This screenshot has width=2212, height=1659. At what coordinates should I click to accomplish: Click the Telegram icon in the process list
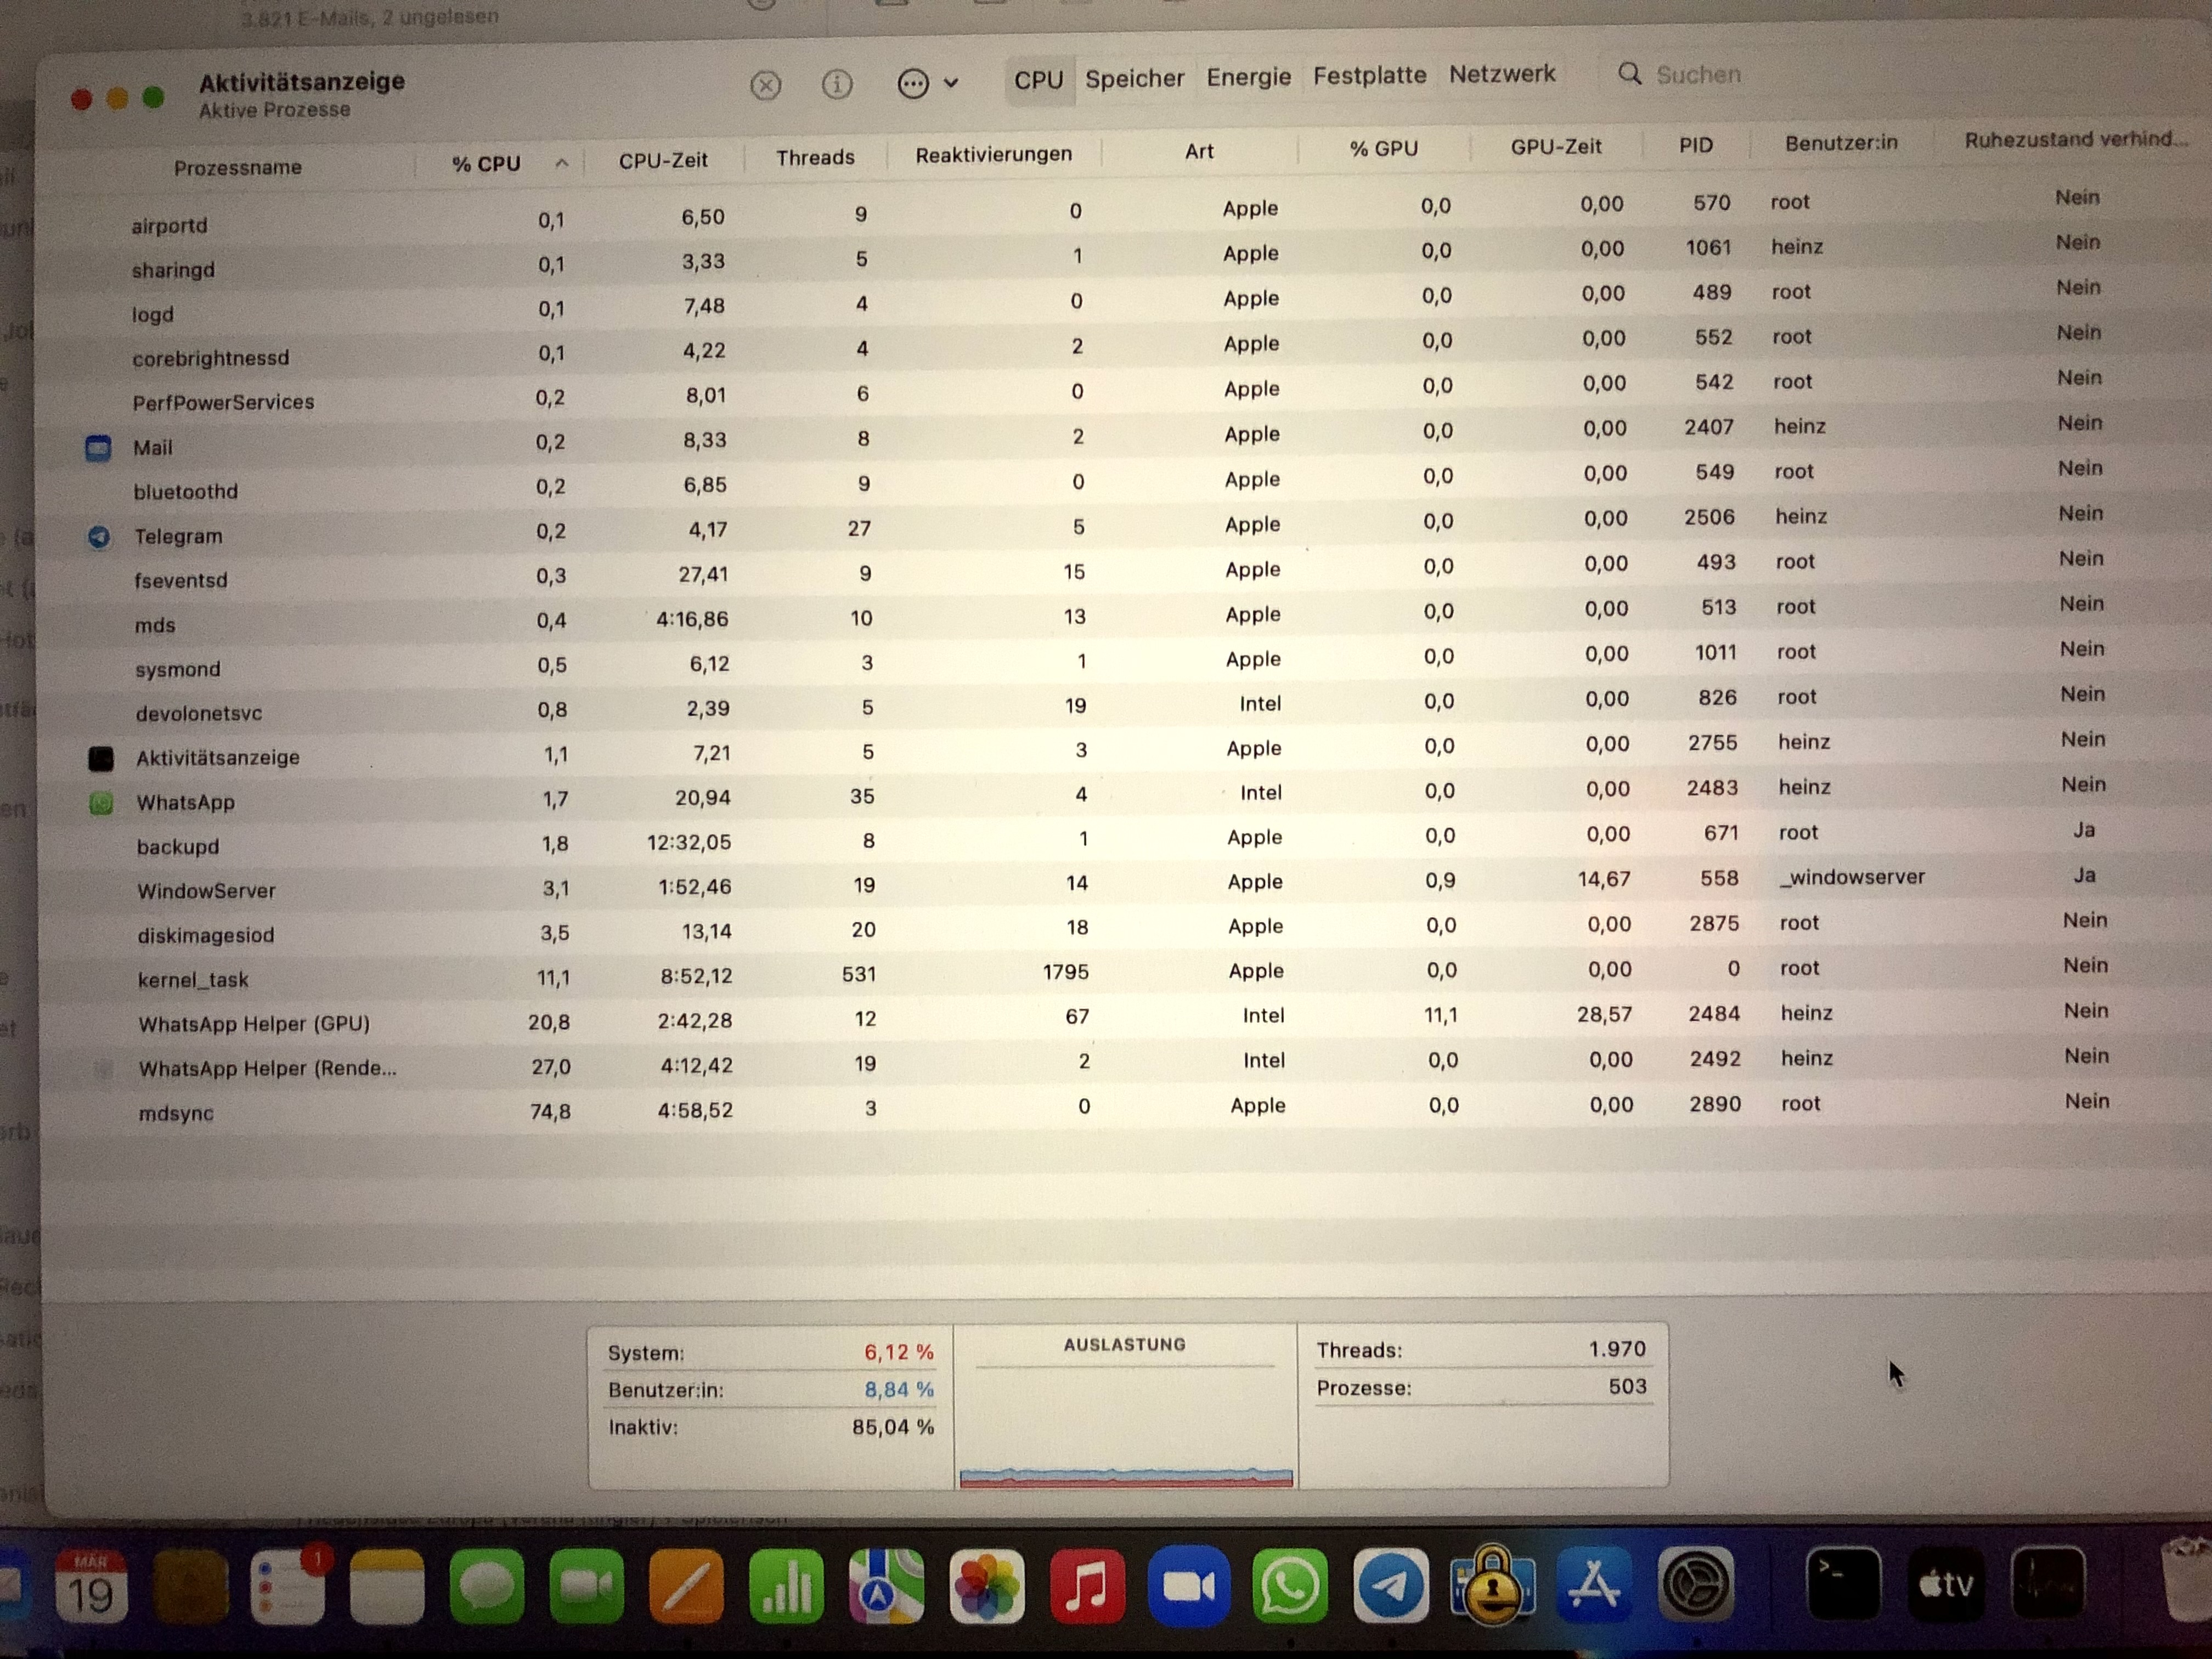pos(99,537)
